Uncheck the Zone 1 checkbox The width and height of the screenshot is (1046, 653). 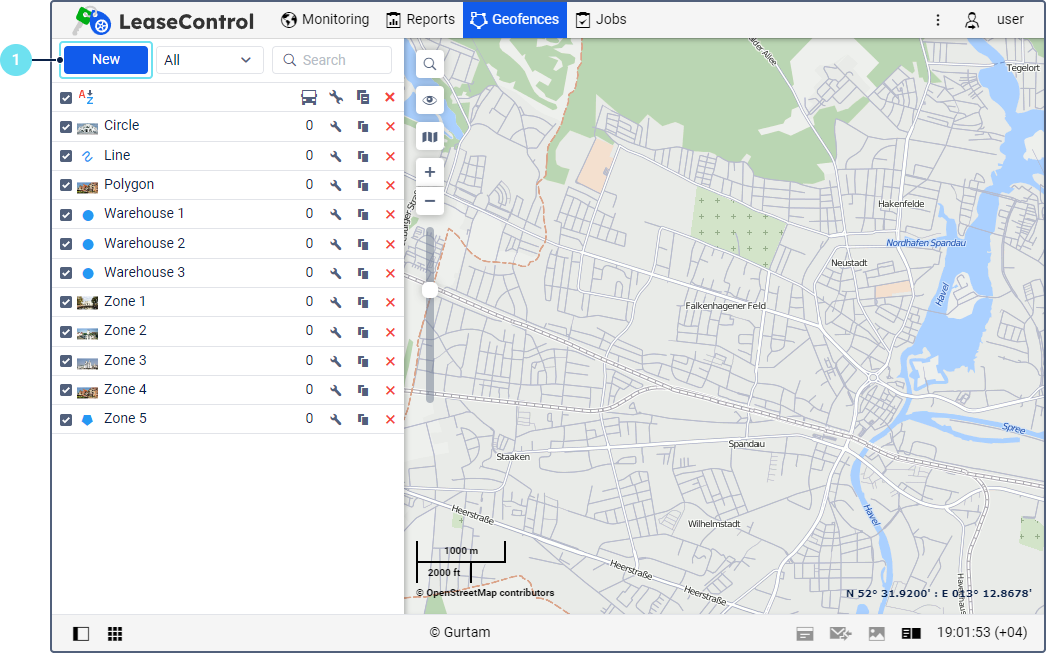coord(65,302)
